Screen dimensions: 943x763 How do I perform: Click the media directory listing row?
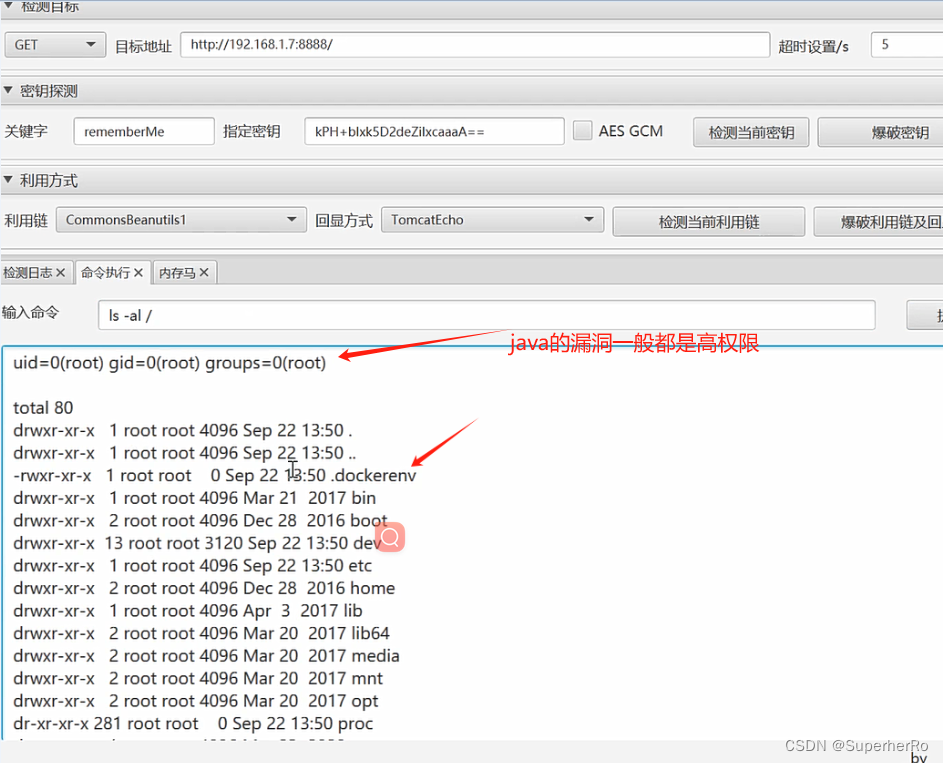206,655
